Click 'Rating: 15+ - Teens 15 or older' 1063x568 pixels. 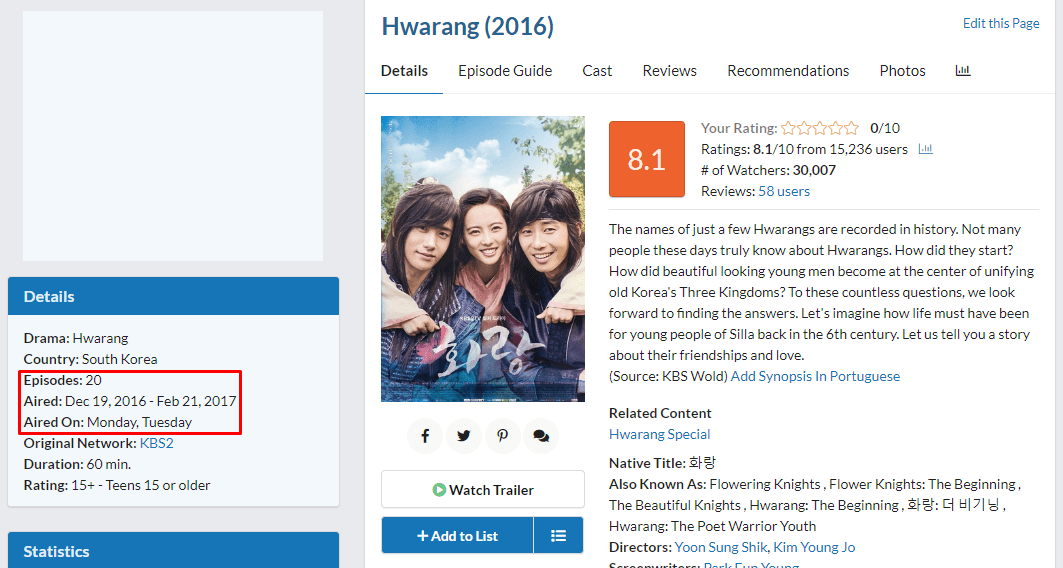click(x=117, y=485)
